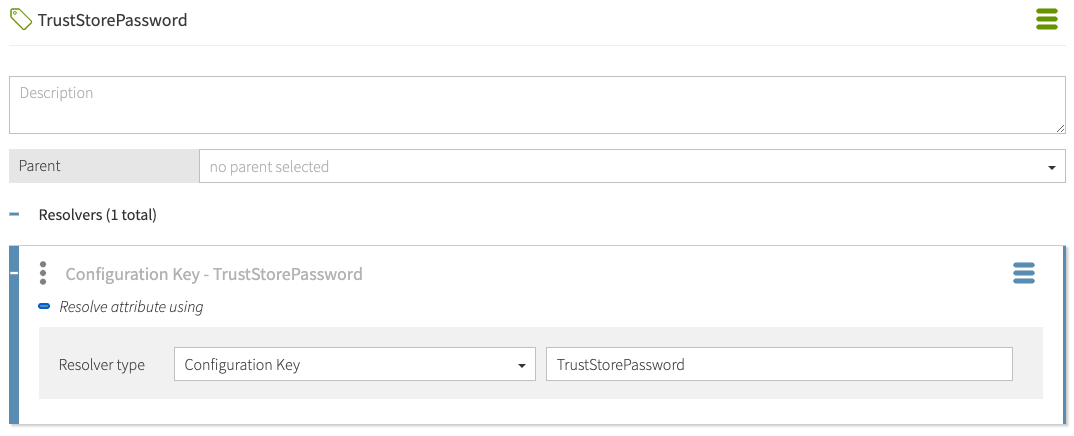Click the 'Resolvers (1 total)' heading
The image size is (1074, 436).
(97, 214)
